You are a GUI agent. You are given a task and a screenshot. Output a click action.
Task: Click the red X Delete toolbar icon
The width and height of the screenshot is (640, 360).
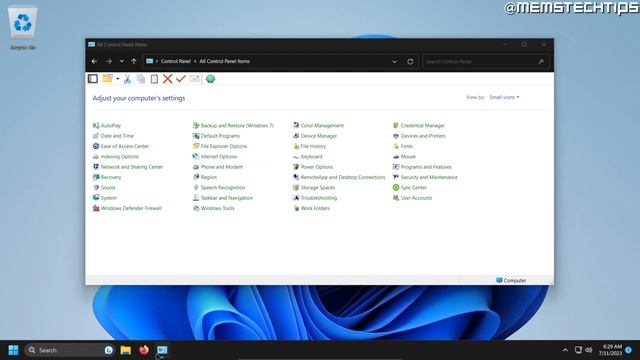click(167, 79)
